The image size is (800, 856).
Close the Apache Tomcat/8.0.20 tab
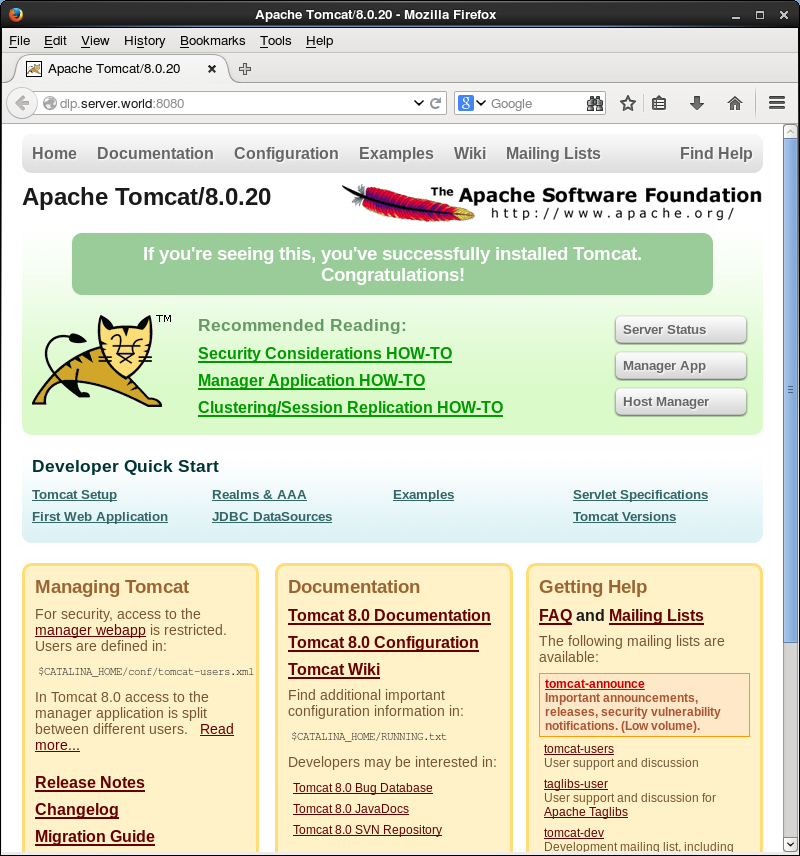click(212, 69)
